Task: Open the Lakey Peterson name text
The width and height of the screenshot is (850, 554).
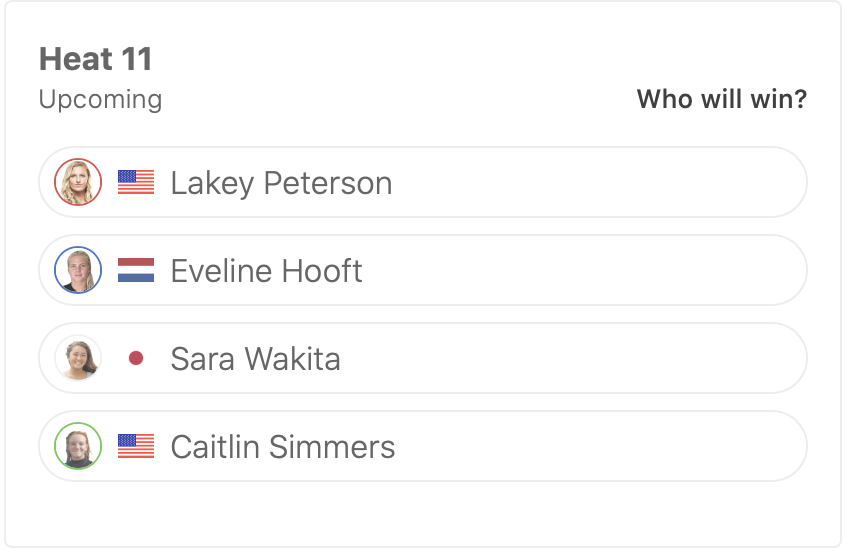Action: point(281,183)
